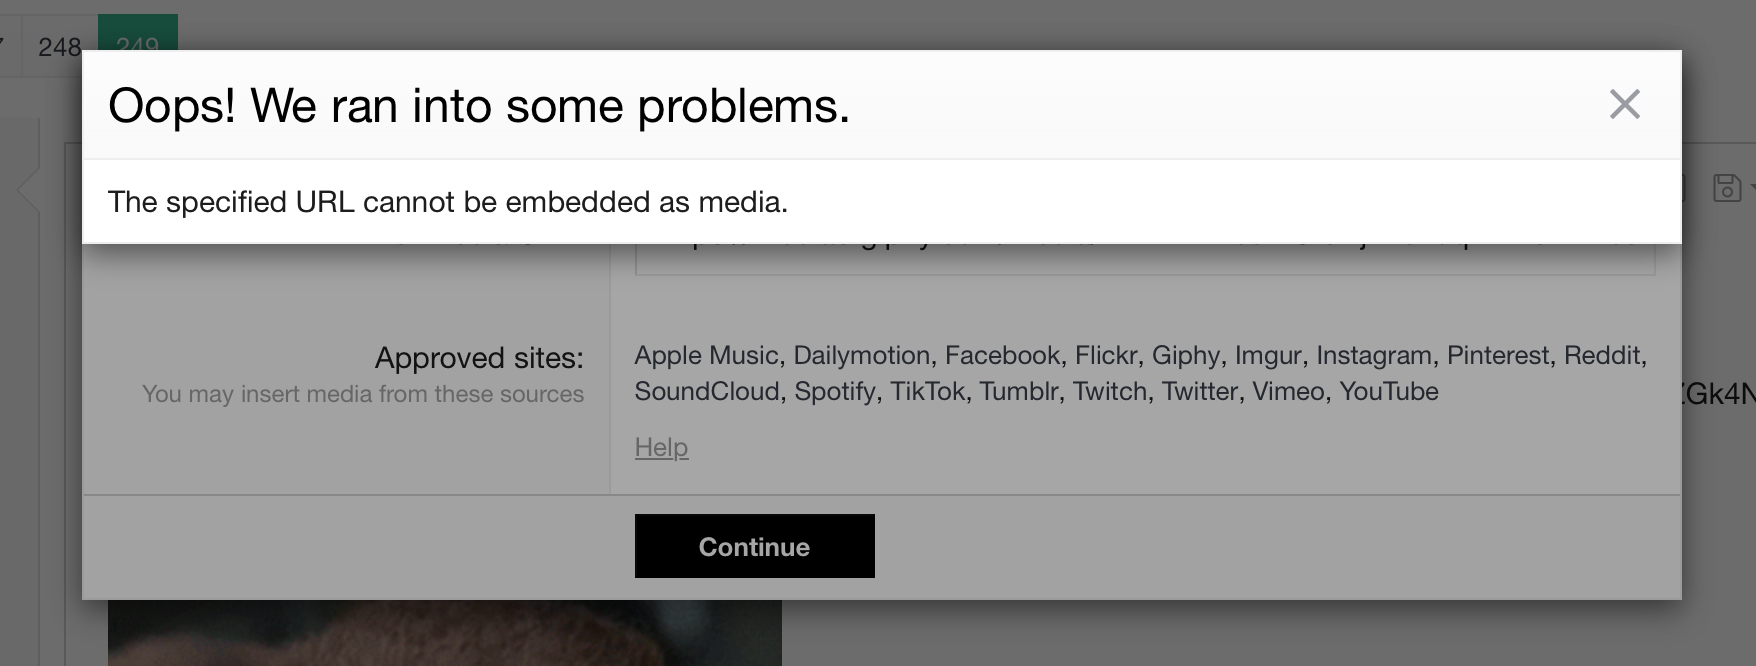Close the Oops error dialog
The width and height of the screenshot is (1756, 666).
pos(1624,104)
